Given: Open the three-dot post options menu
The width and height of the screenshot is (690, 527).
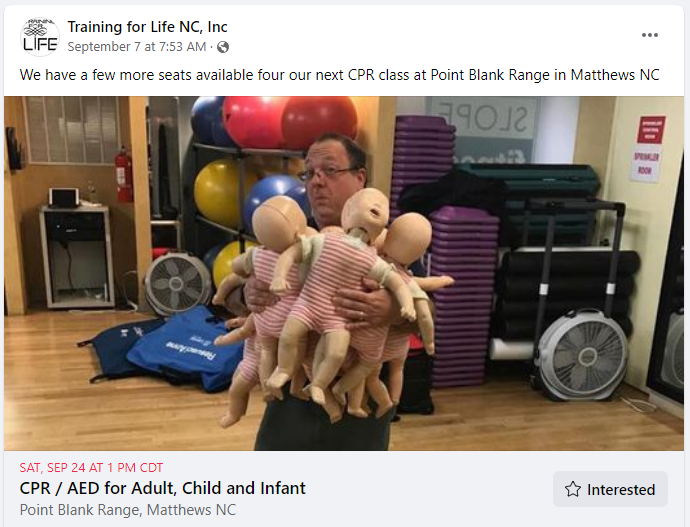Looking at the screenshot, I should pos(650,35).
